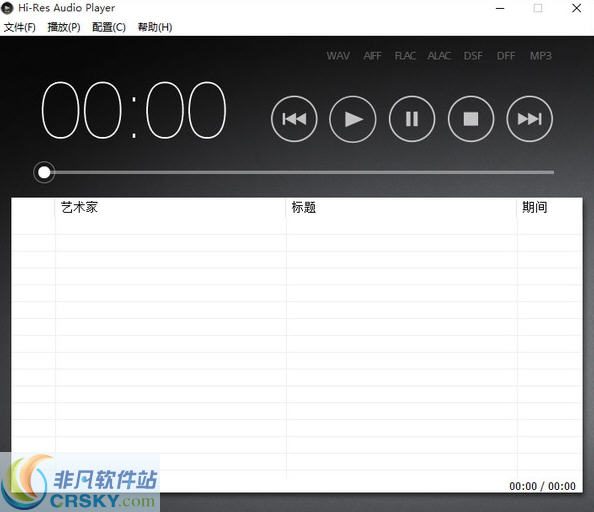This screenshot has height=512, width=594.
Task: Click the 00:00 / 00:00 playlist duration text
Action: click(x=542, y=486)
